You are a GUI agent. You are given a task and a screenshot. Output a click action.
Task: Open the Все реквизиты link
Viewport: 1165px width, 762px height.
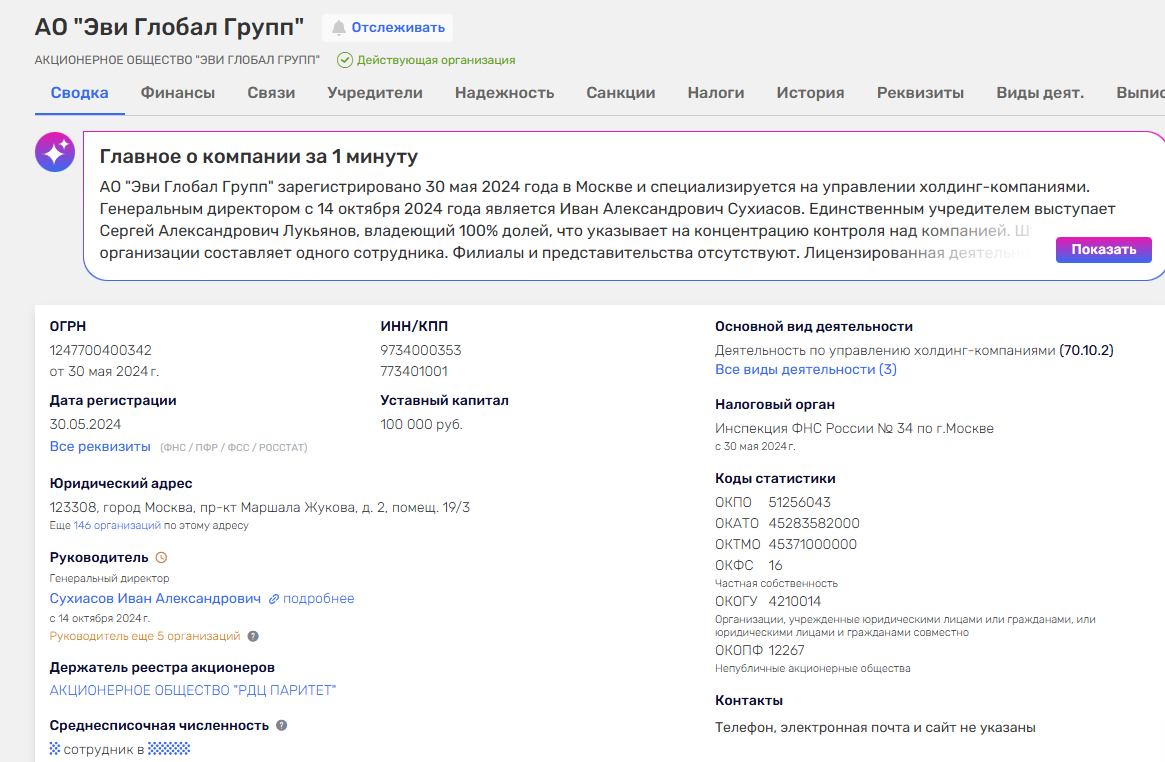(100, 446)
